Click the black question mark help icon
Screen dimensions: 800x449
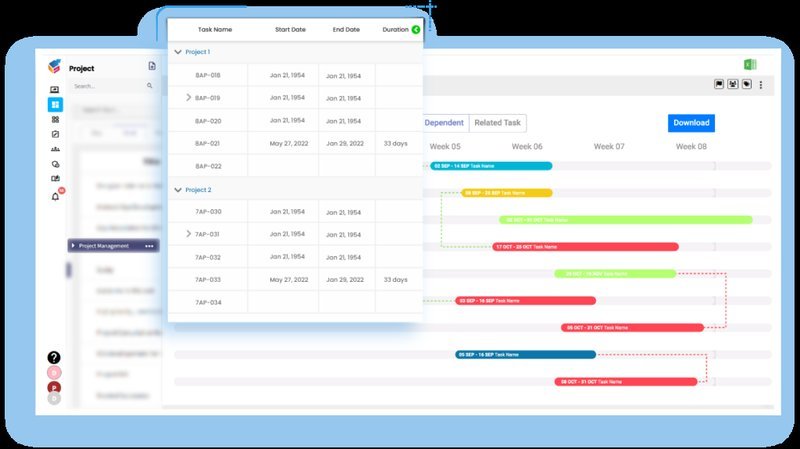(54, 358)
